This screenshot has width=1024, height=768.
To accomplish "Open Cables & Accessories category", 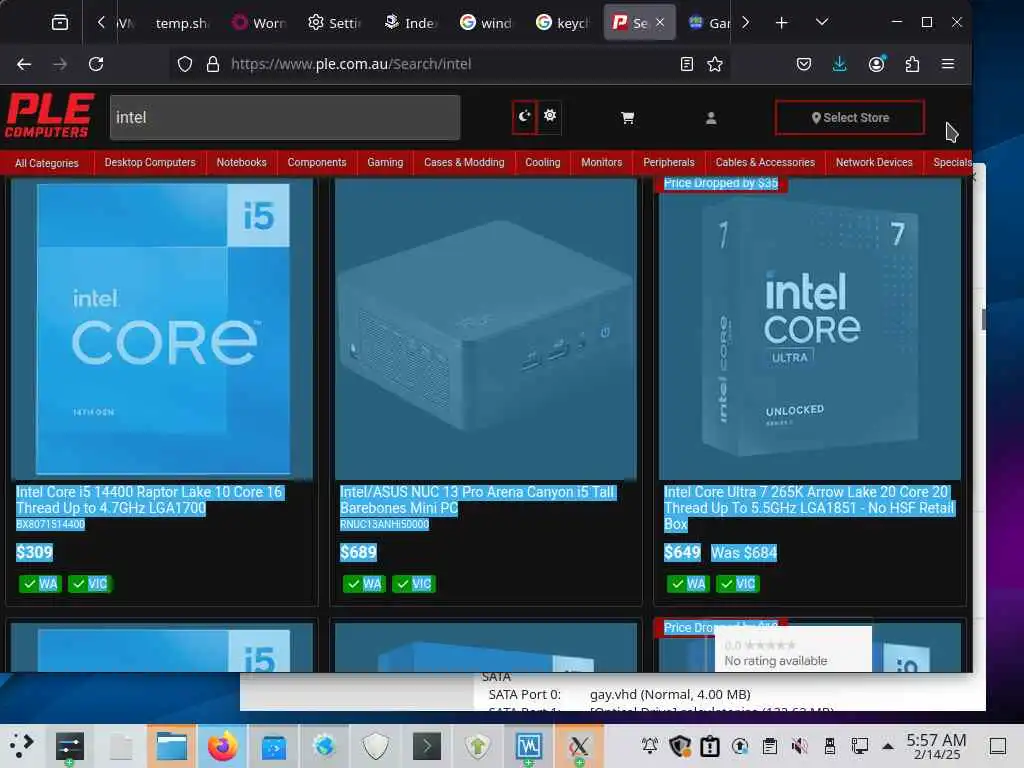I will 765,163.
